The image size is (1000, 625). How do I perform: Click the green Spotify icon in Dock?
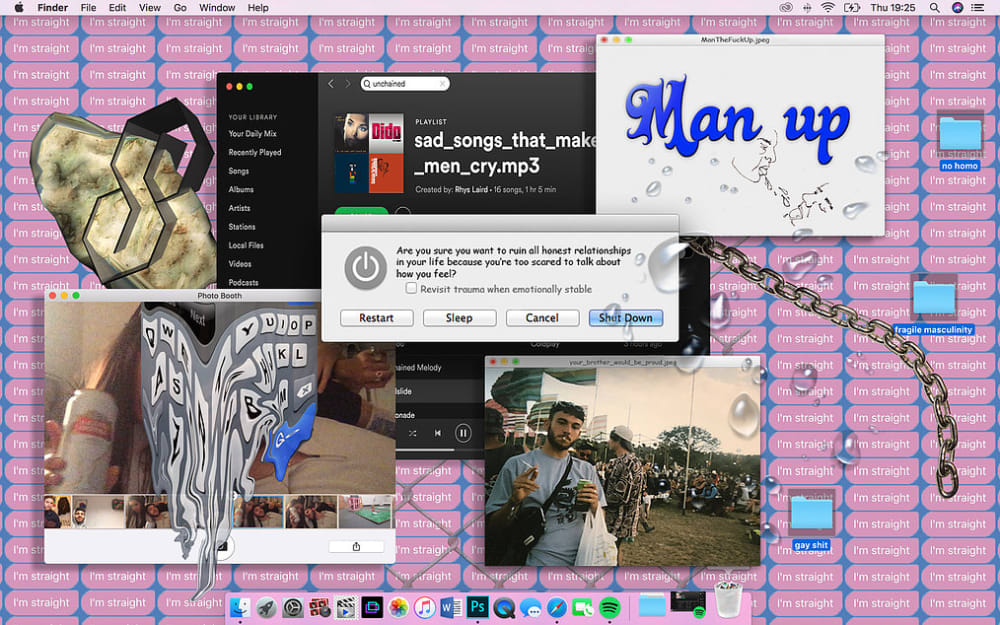[610, 608]
